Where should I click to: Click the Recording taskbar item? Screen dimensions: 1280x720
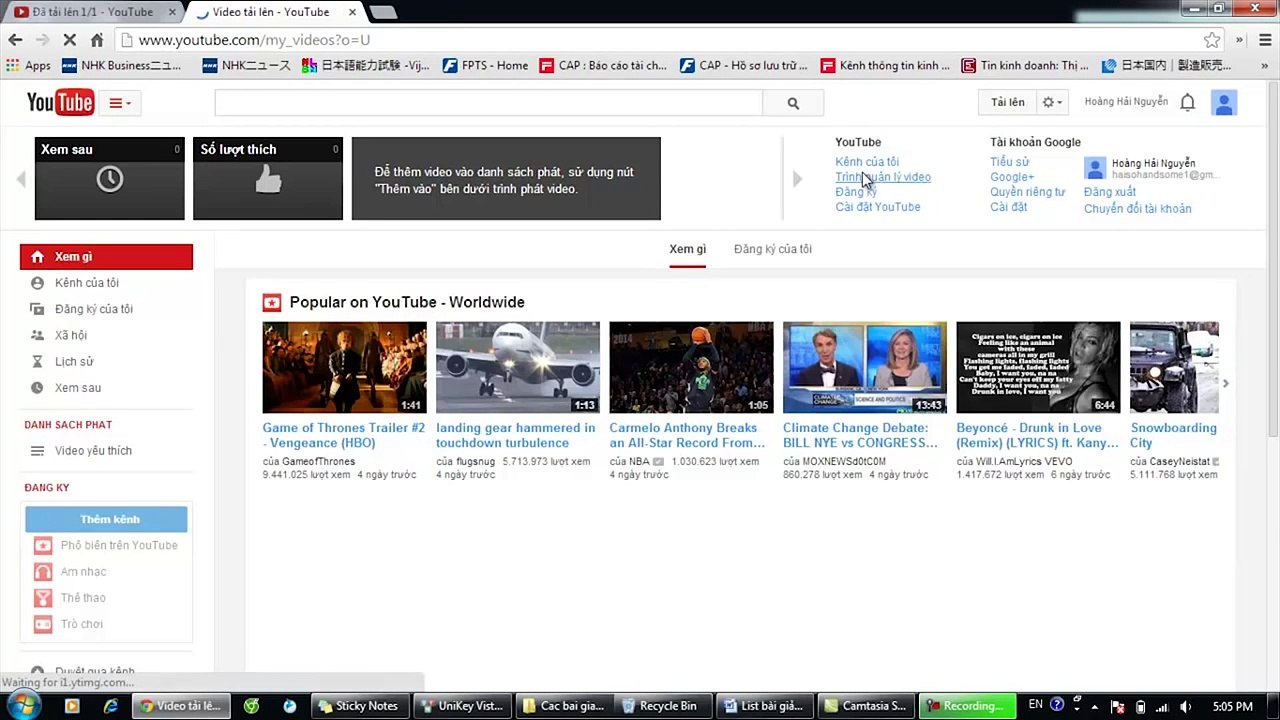tap(967, 706)
